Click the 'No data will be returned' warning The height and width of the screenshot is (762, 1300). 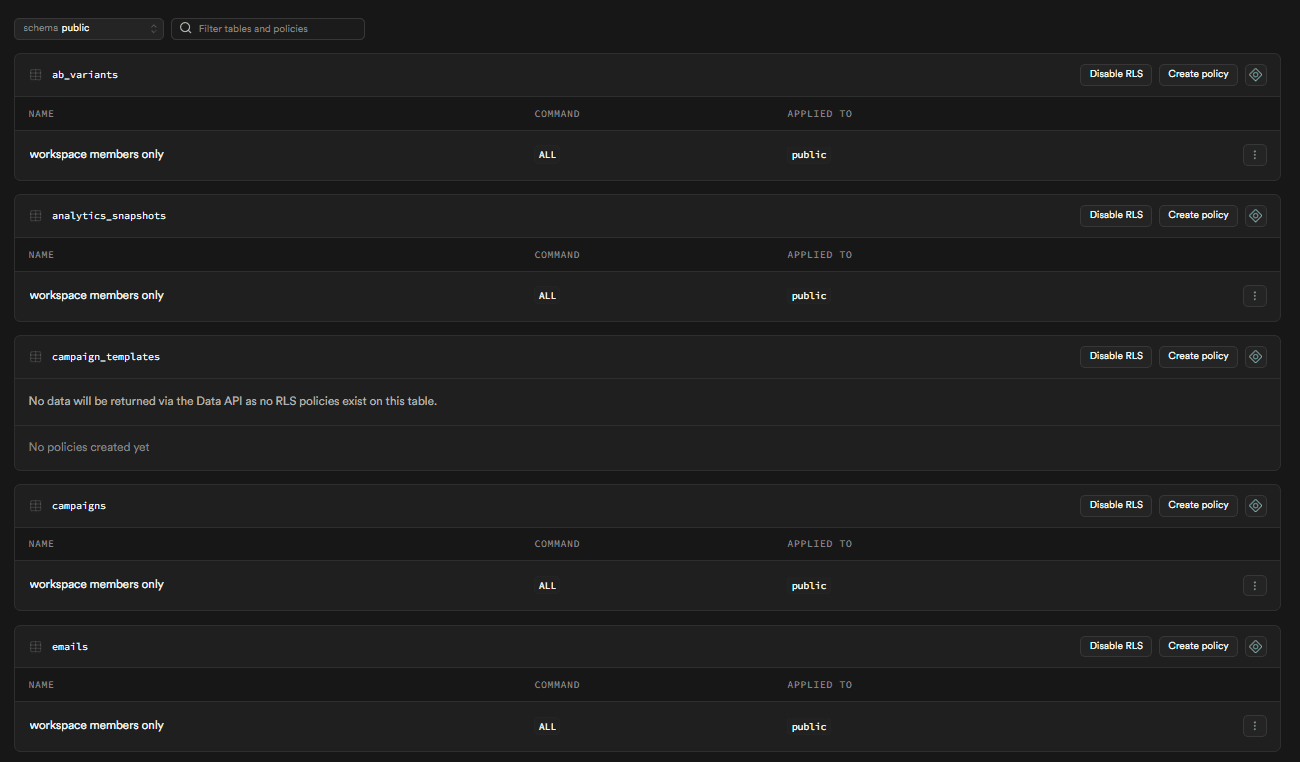click(233, 401)
